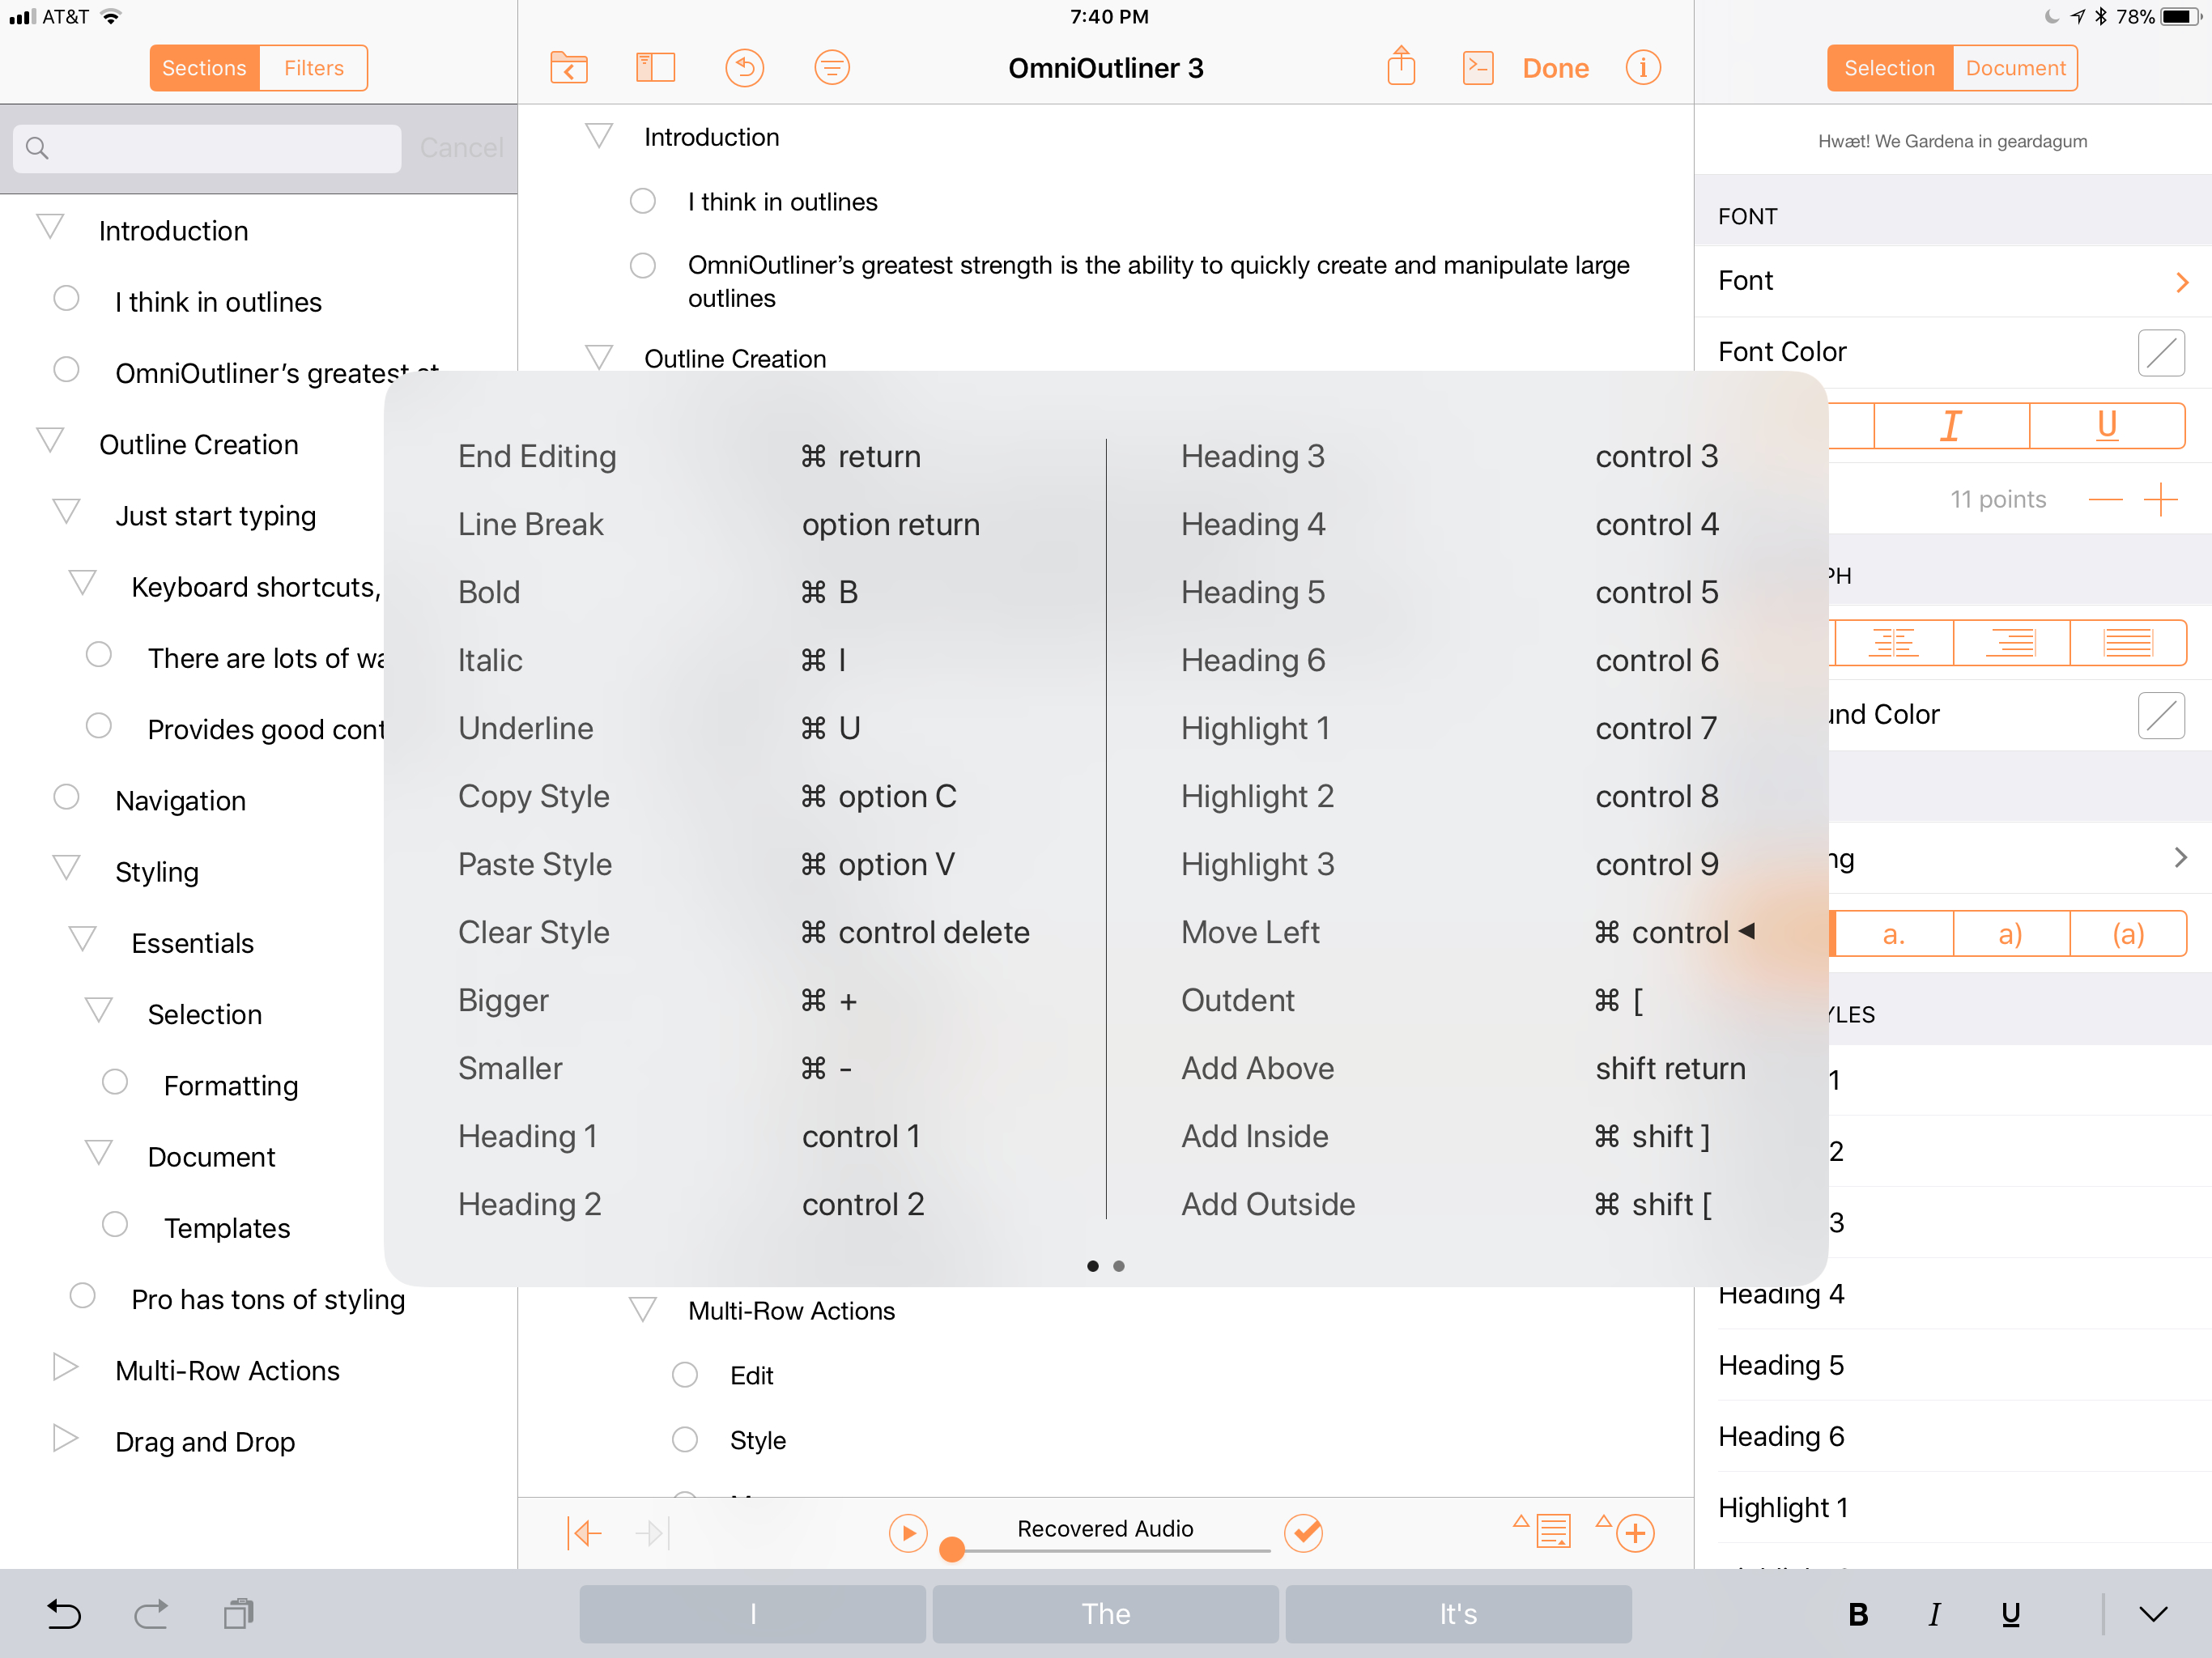Toggle italic in keyboard bar
Image resolution: width=2212 pixels, height=1658 pixels.
click(x=1934, y=1614)
